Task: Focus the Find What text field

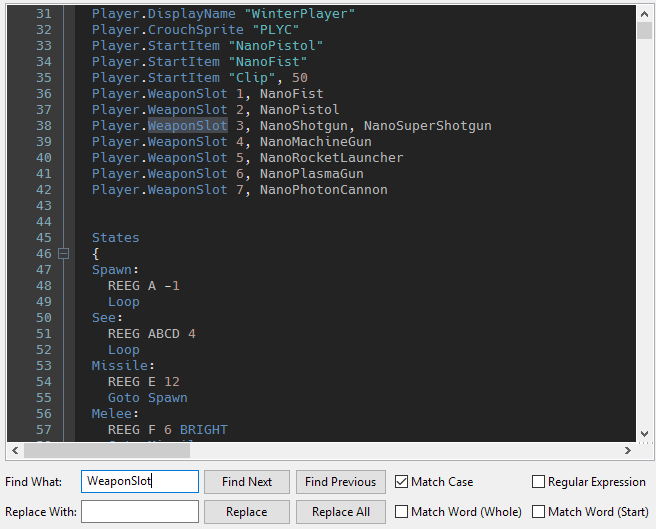Action: 140,482
